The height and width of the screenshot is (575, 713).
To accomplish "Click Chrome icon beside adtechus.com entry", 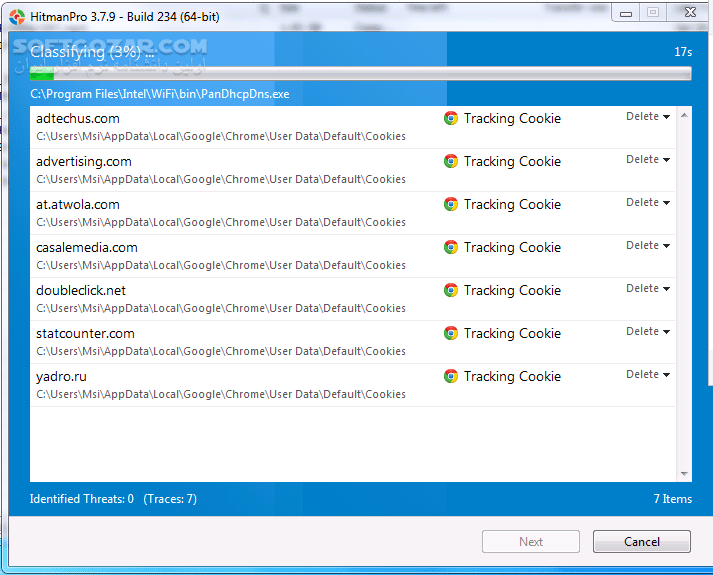I will point(451,118).
